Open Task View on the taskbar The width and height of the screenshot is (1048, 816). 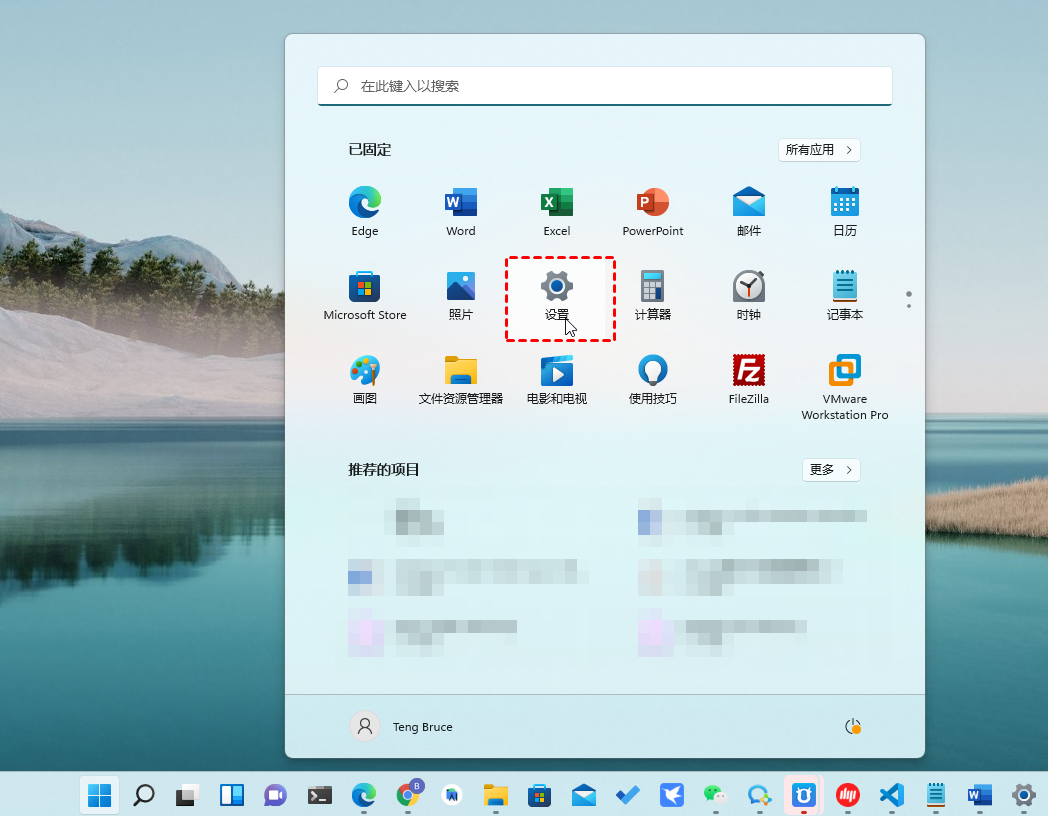coord(188,795)
